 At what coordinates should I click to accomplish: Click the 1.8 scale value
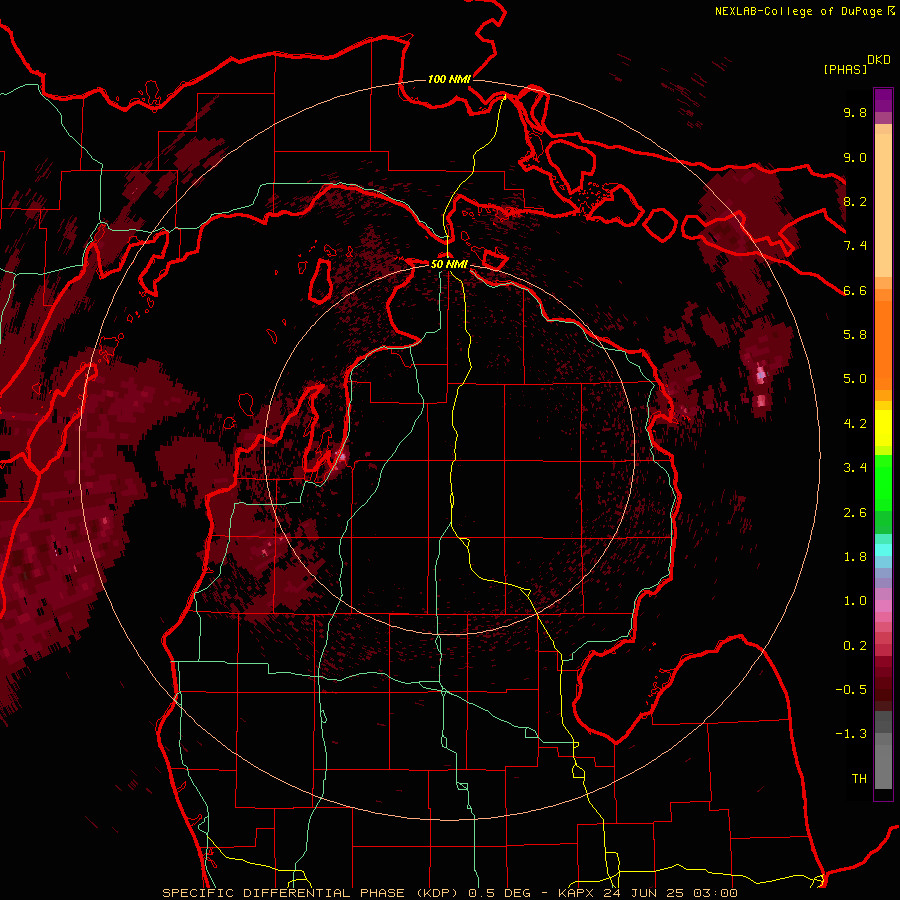pos(855,557)
